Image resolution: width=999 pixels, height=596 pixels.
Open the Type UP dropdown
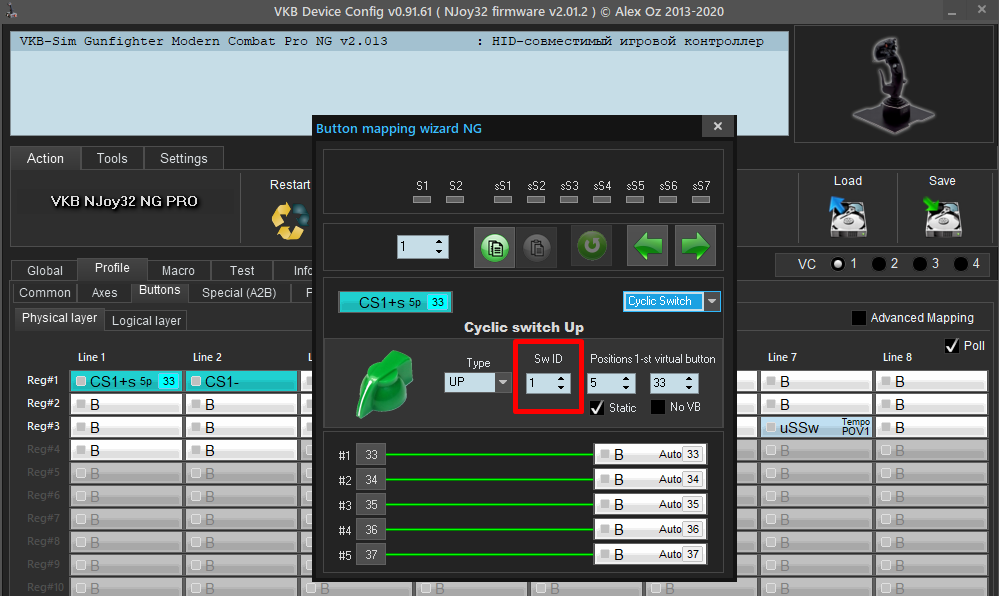(x=503, y=382)
